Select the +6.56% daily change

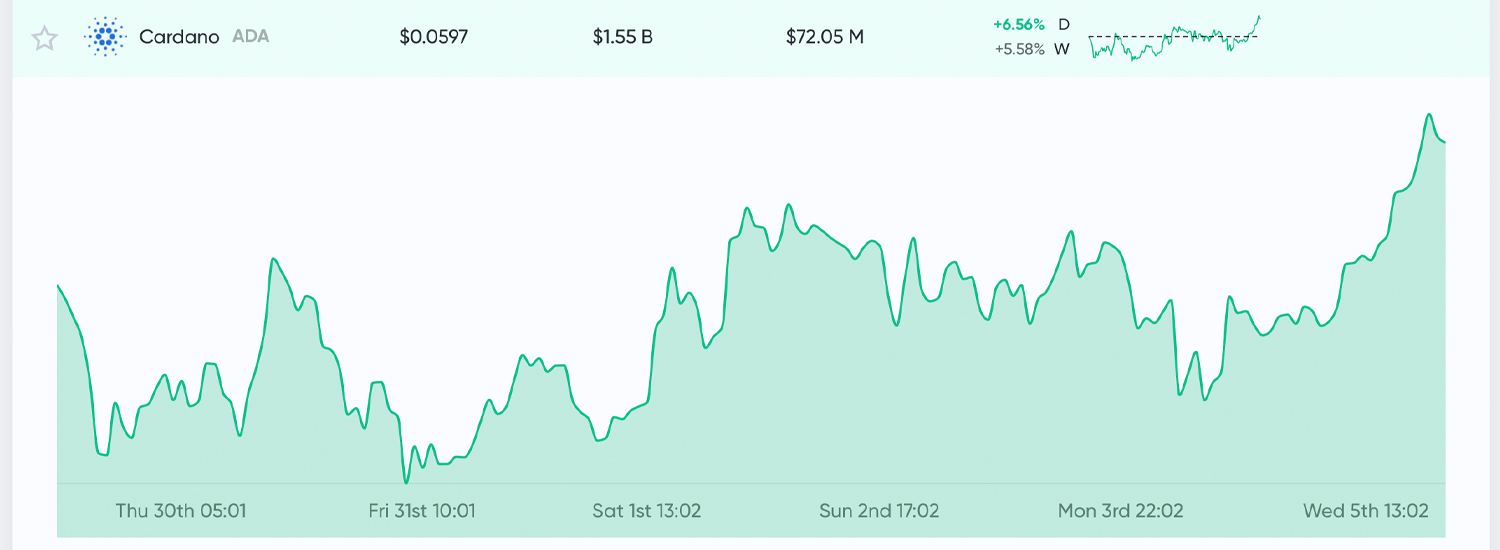point(1019,25)
